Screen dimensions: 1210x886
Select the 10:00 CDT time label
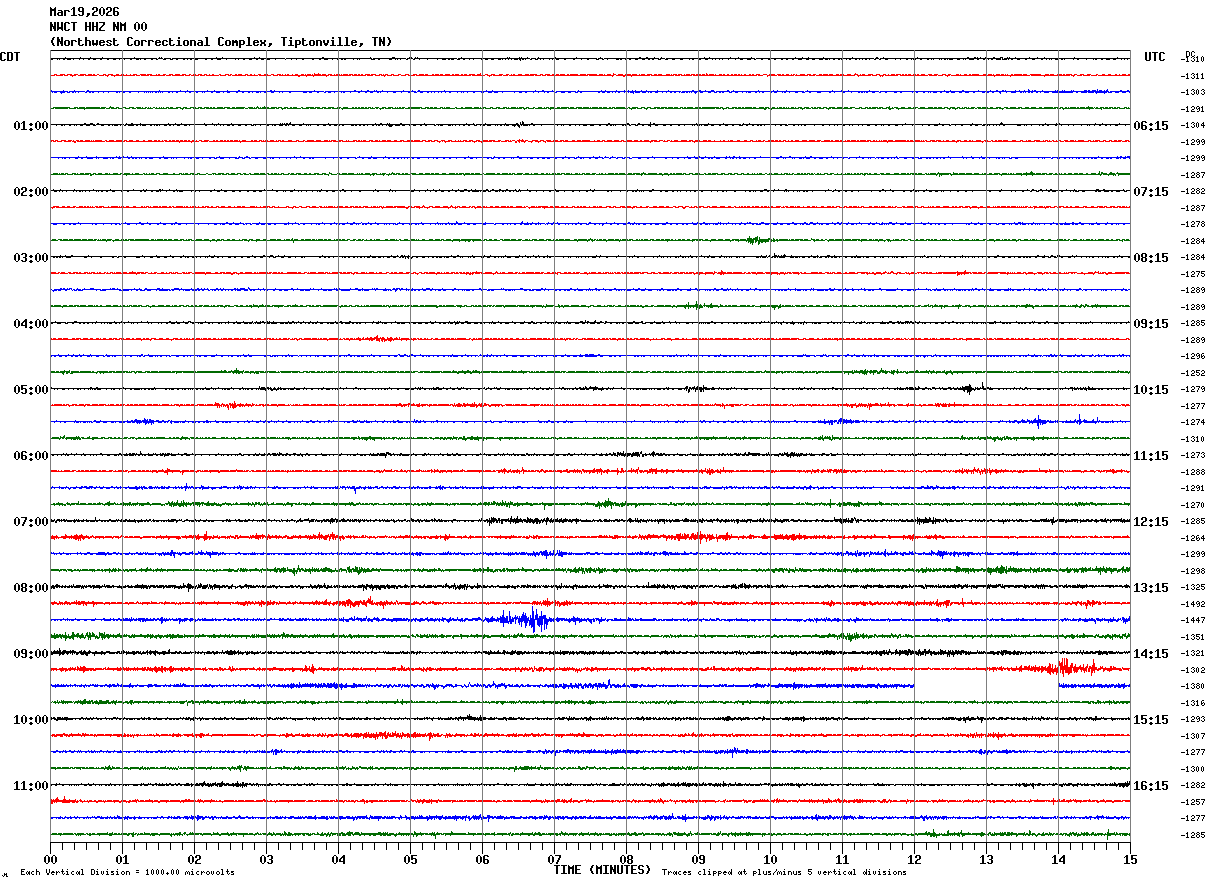pyautogui.click(x=31, y=720)
